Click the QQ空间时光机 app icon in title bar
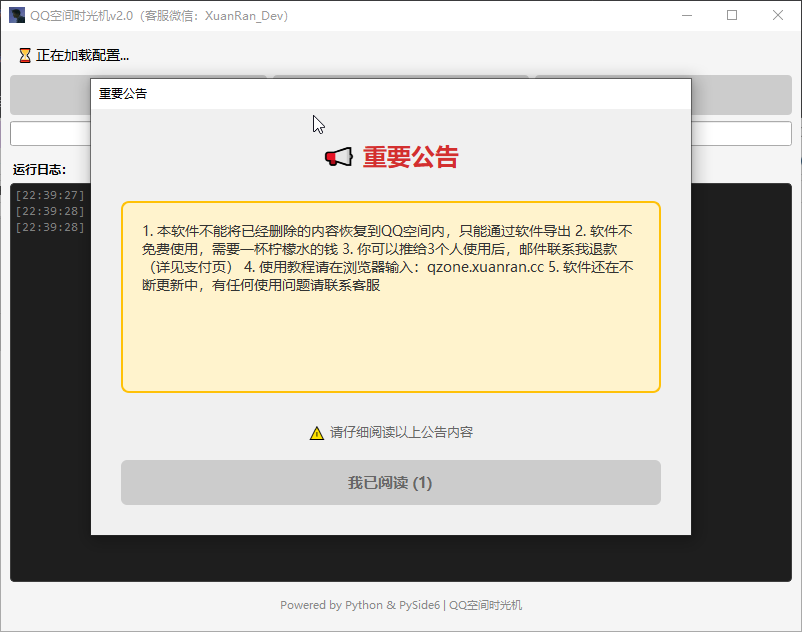Viewport: 802px width, 632px height. [17, 15]
